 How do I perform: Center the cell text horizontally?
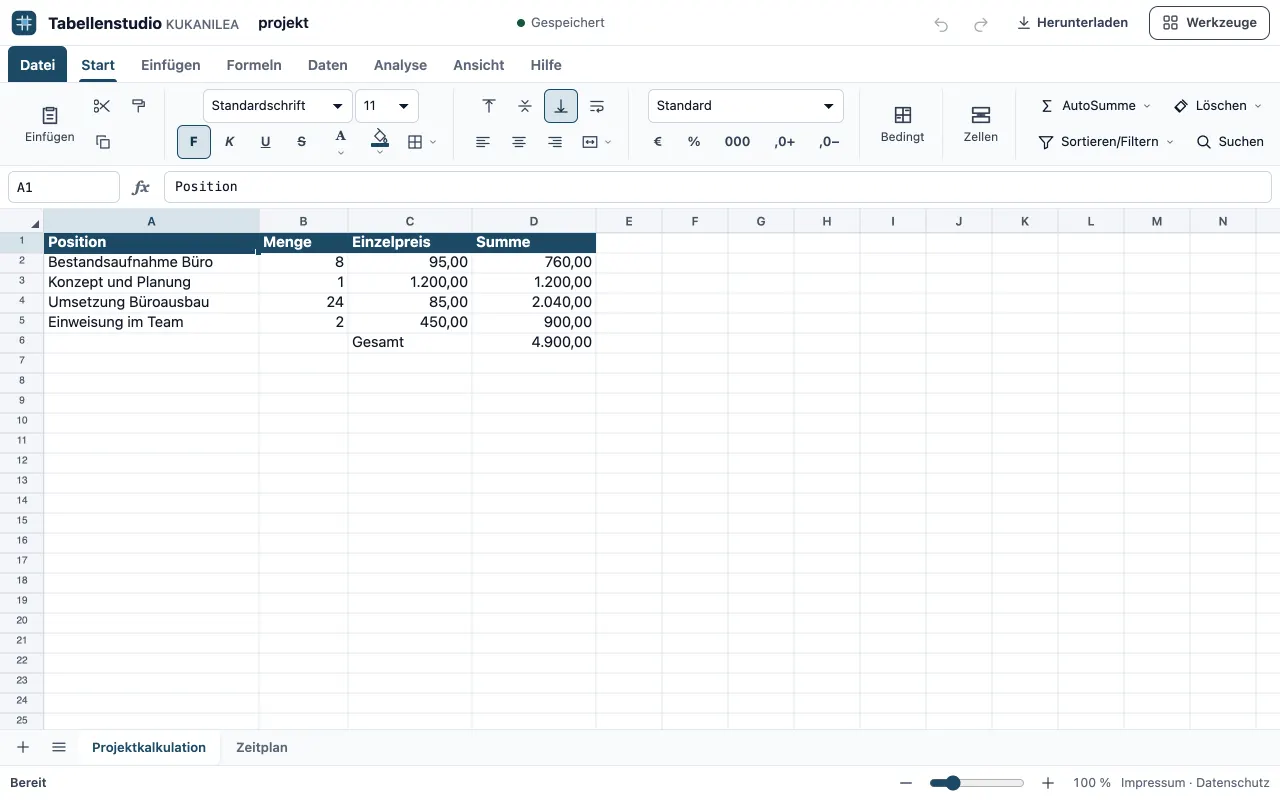(x=519, y=142)
